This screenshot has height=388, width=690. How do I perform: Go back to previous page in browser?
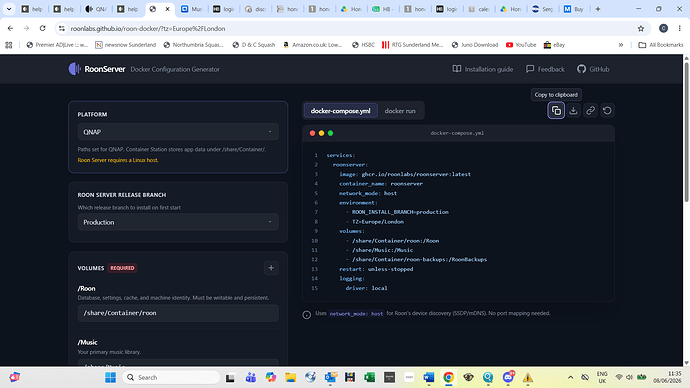(x=11, y=29)
